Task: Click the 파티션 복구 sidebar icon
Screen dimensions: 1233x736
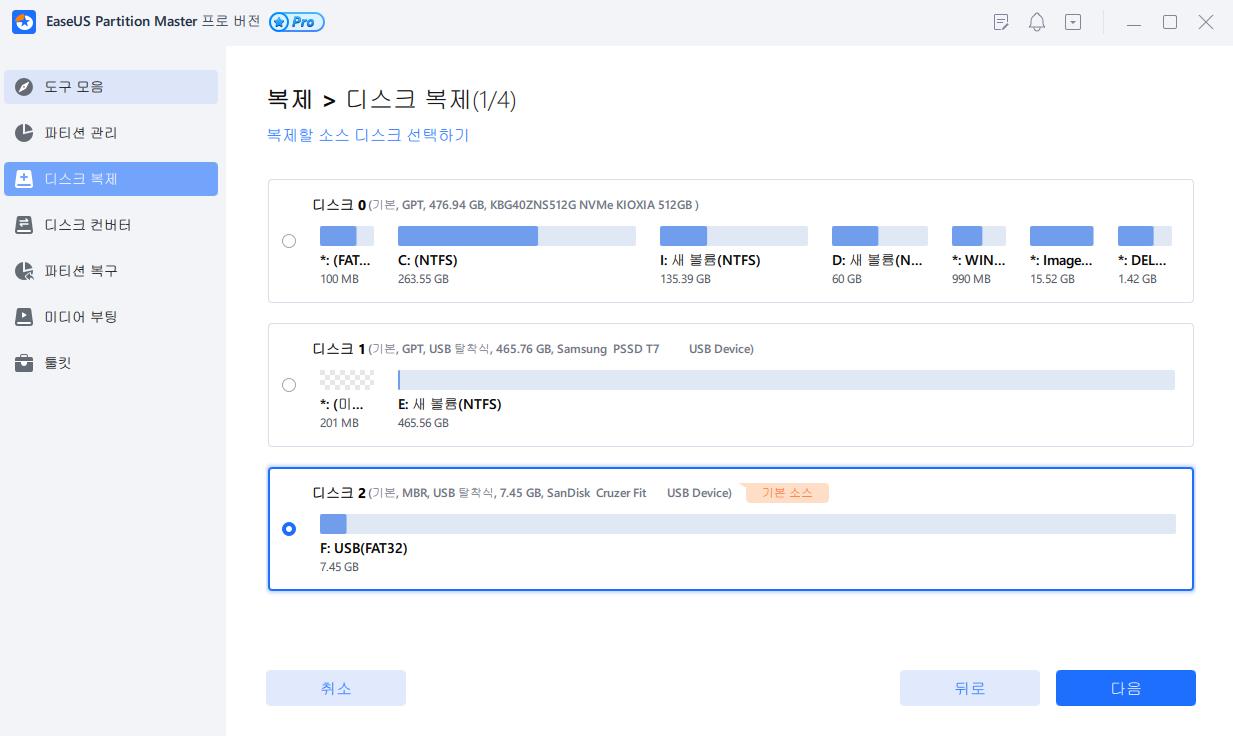Action: point(25,271)
